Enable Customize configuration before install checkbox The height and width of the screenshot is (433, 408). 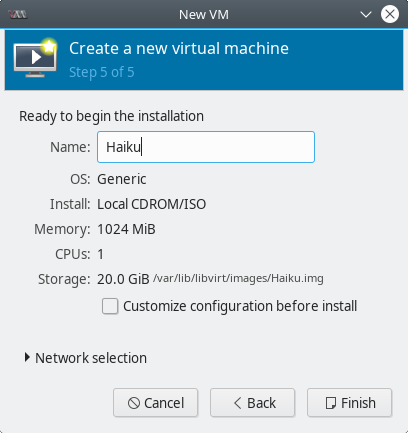pyautogui.click(x=110, y=306)
